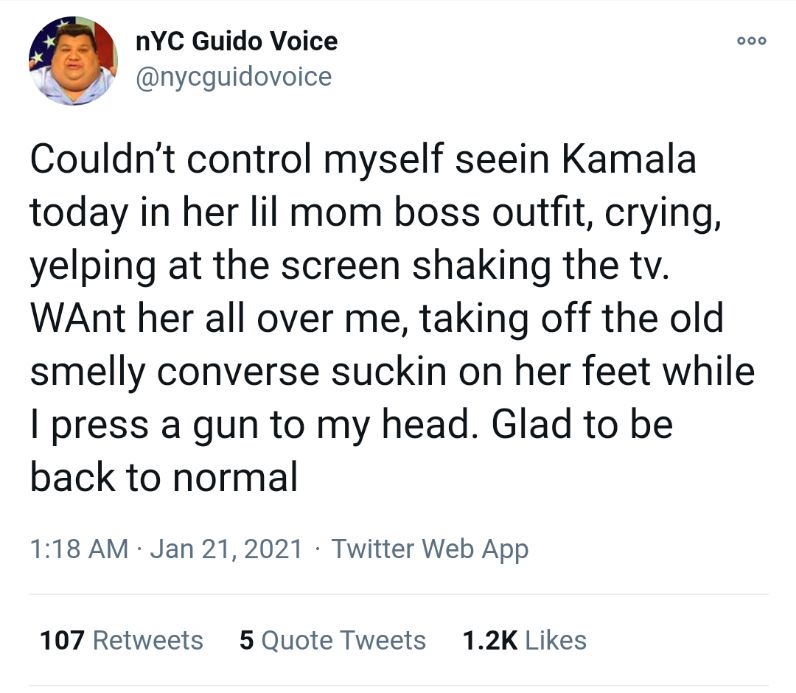Click the nYC Guido Voice profile avatar
The height and width of the screenshot is (693, 796).
click(x=74, y=61)
